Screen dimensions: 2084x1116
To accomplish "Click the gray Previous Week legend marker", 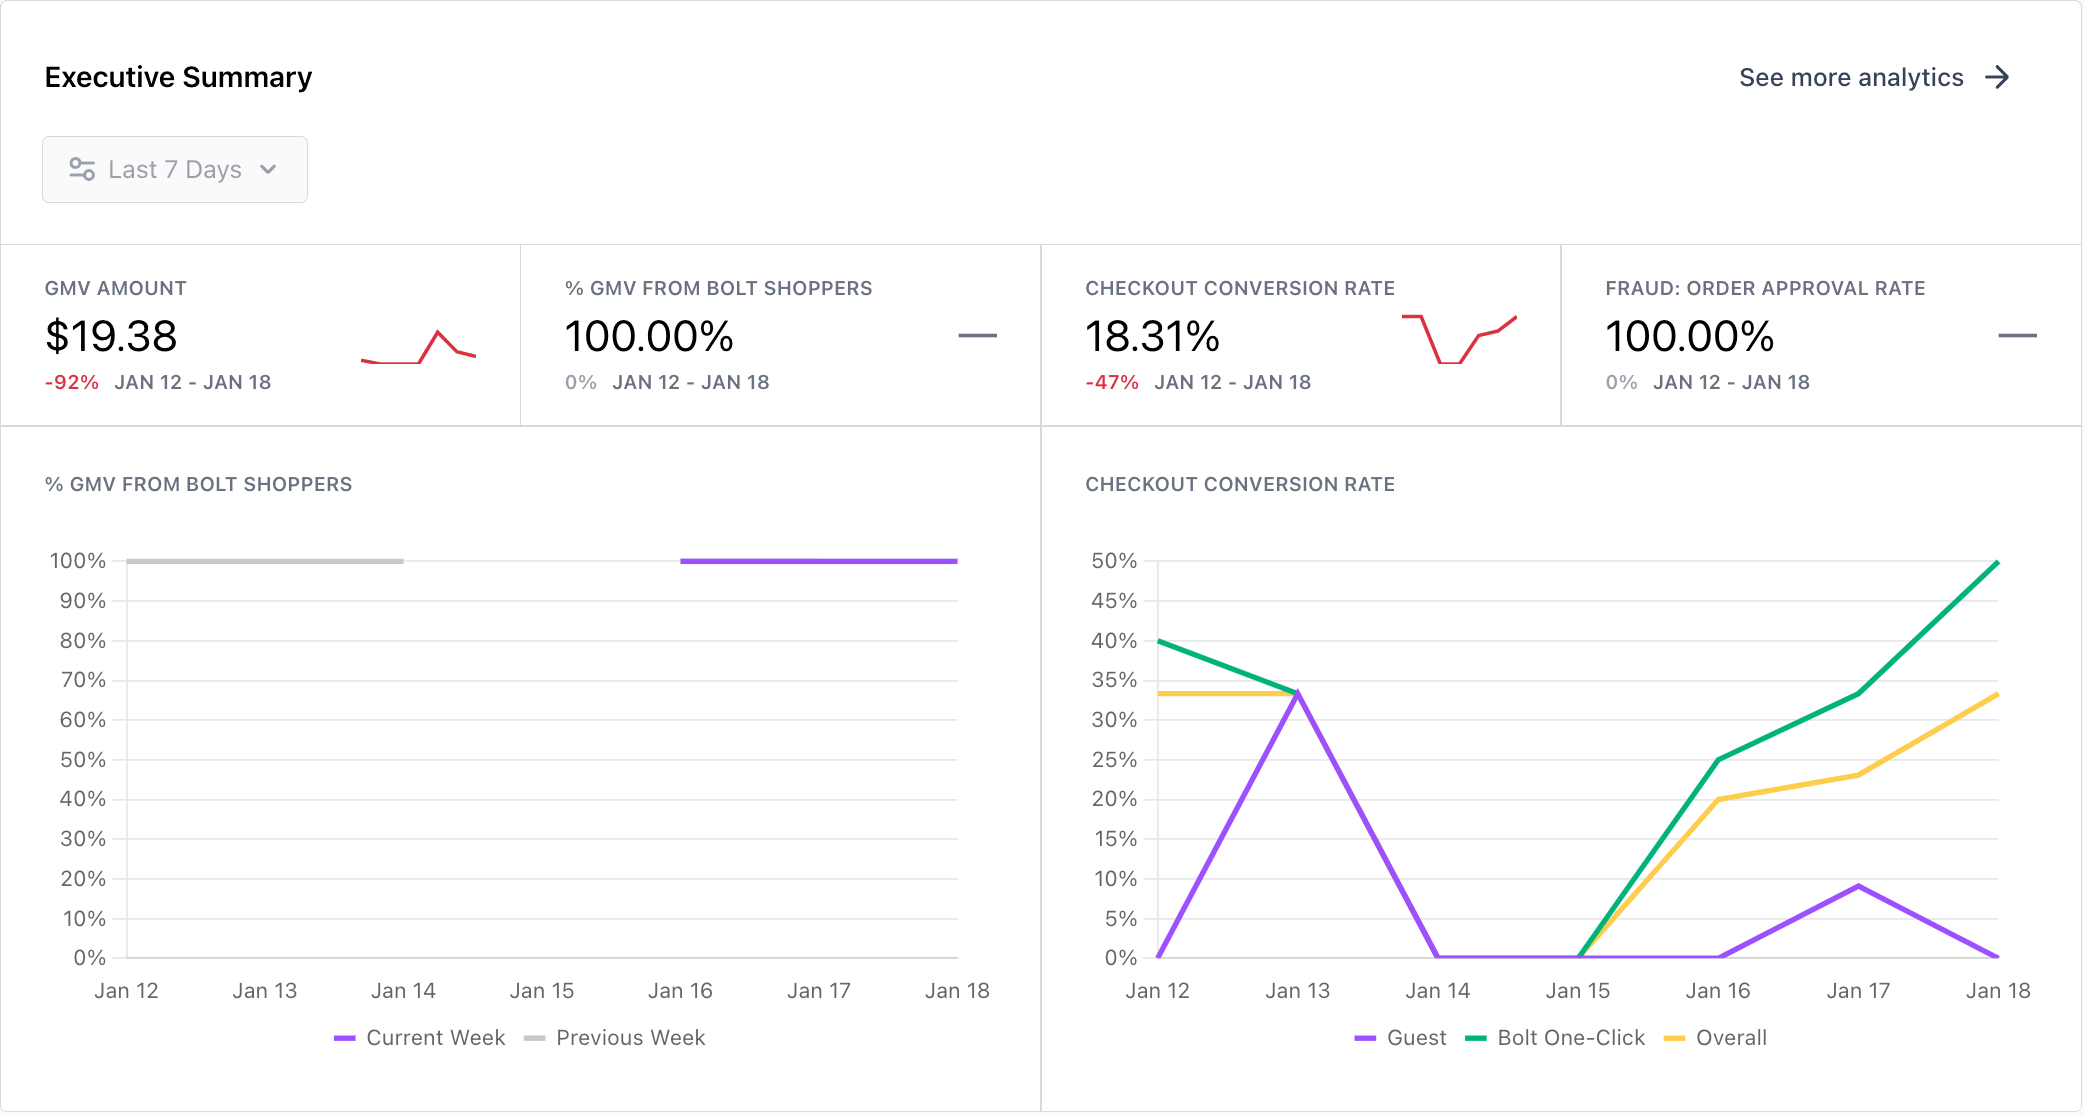I will point(535,1038).
